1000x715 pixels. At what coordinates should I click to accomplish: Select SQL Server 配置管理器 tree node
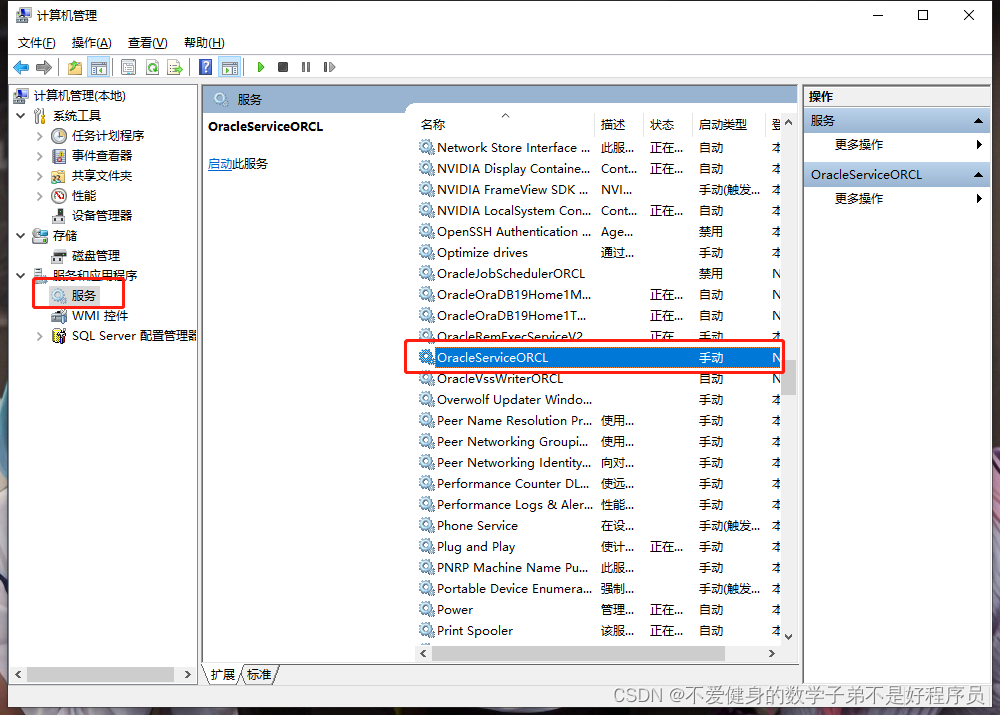(x=134, y=335)
